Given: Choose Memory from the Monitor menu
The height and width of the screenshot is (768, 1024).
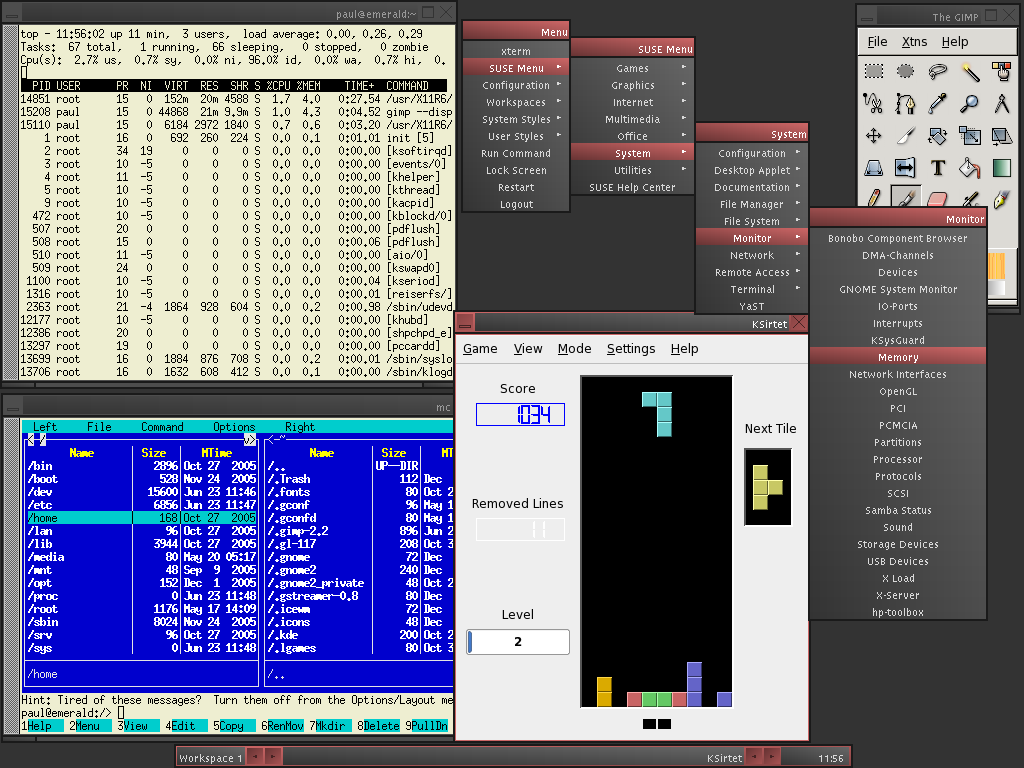Looking at the screenshot, I should pos(898,357).
